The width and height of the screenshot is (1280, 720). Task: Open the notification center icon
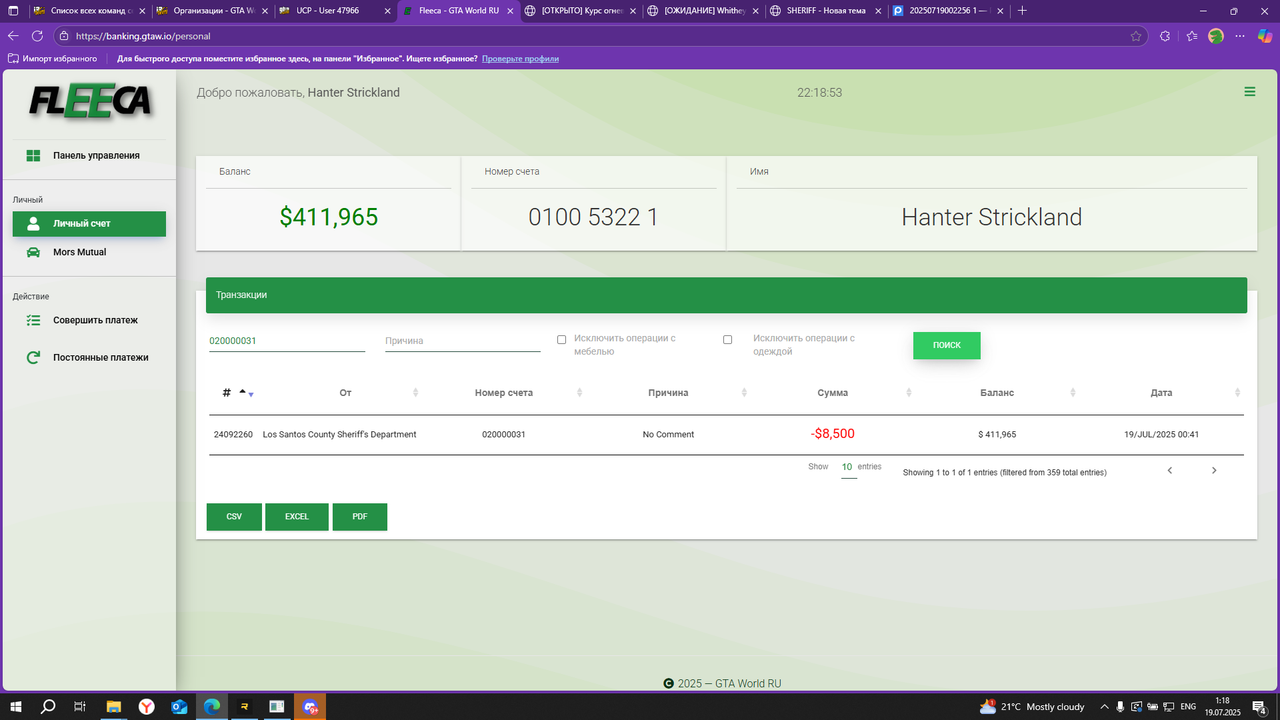[1259, 707]
